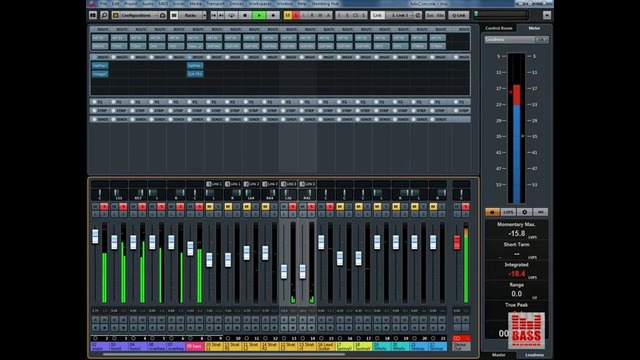Click first insert slot on bass channel
The width and height of the screenshot is (640, 360).
[195, 65]
